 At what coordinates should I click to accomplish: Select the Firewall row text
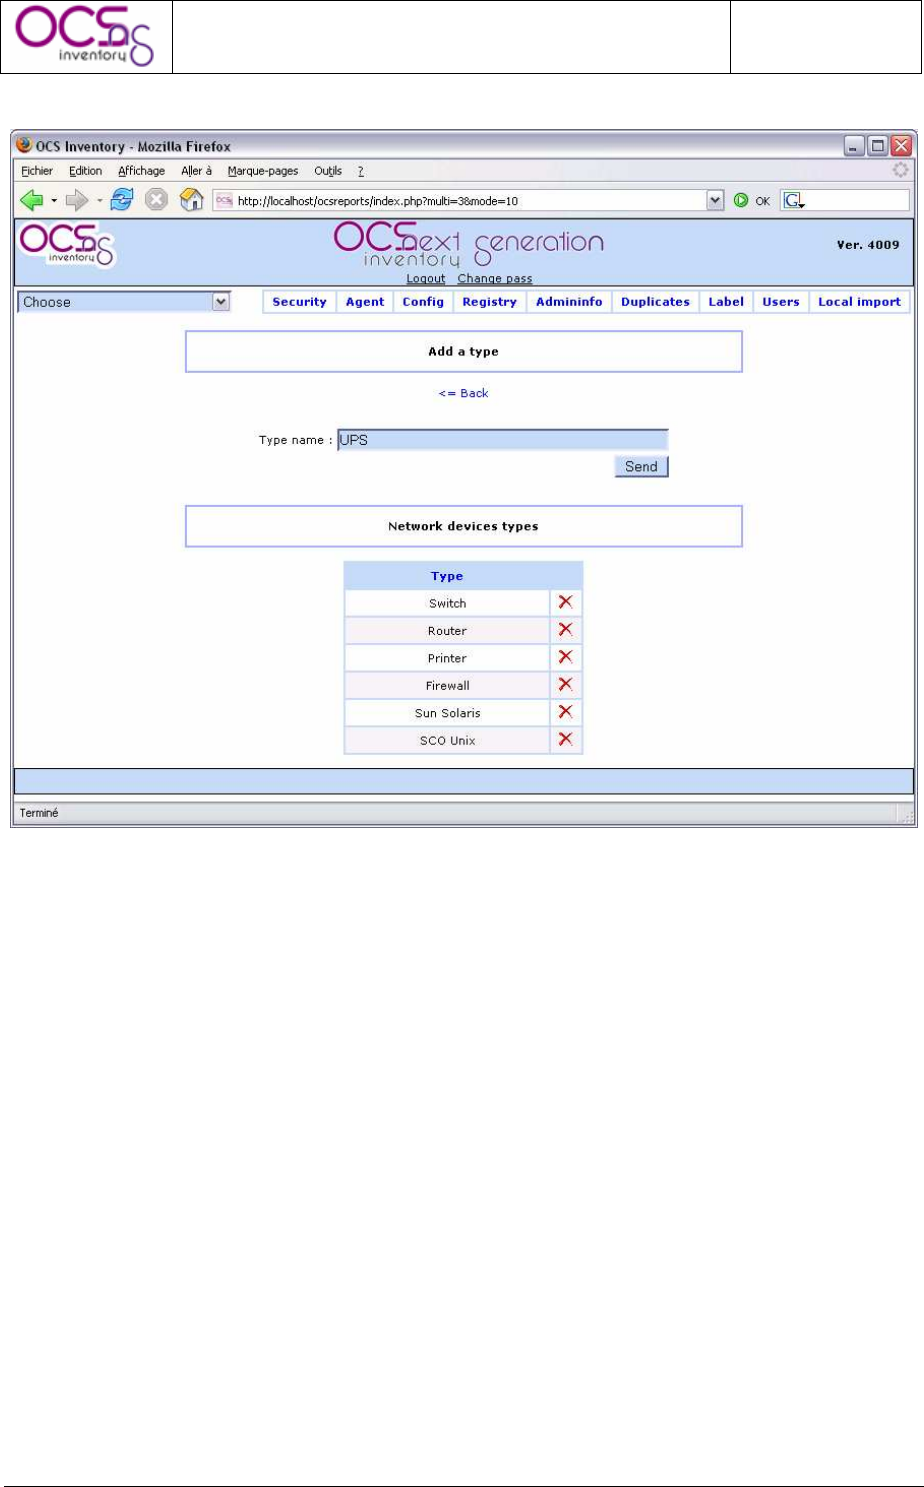pos(447,686)
